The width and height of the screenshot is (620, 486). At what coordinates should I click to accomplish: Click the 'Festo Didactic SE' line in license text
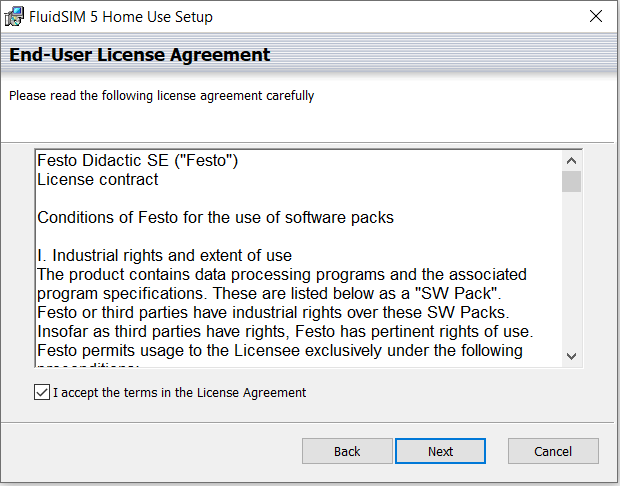pyautogui.click(x=138, y=161)
